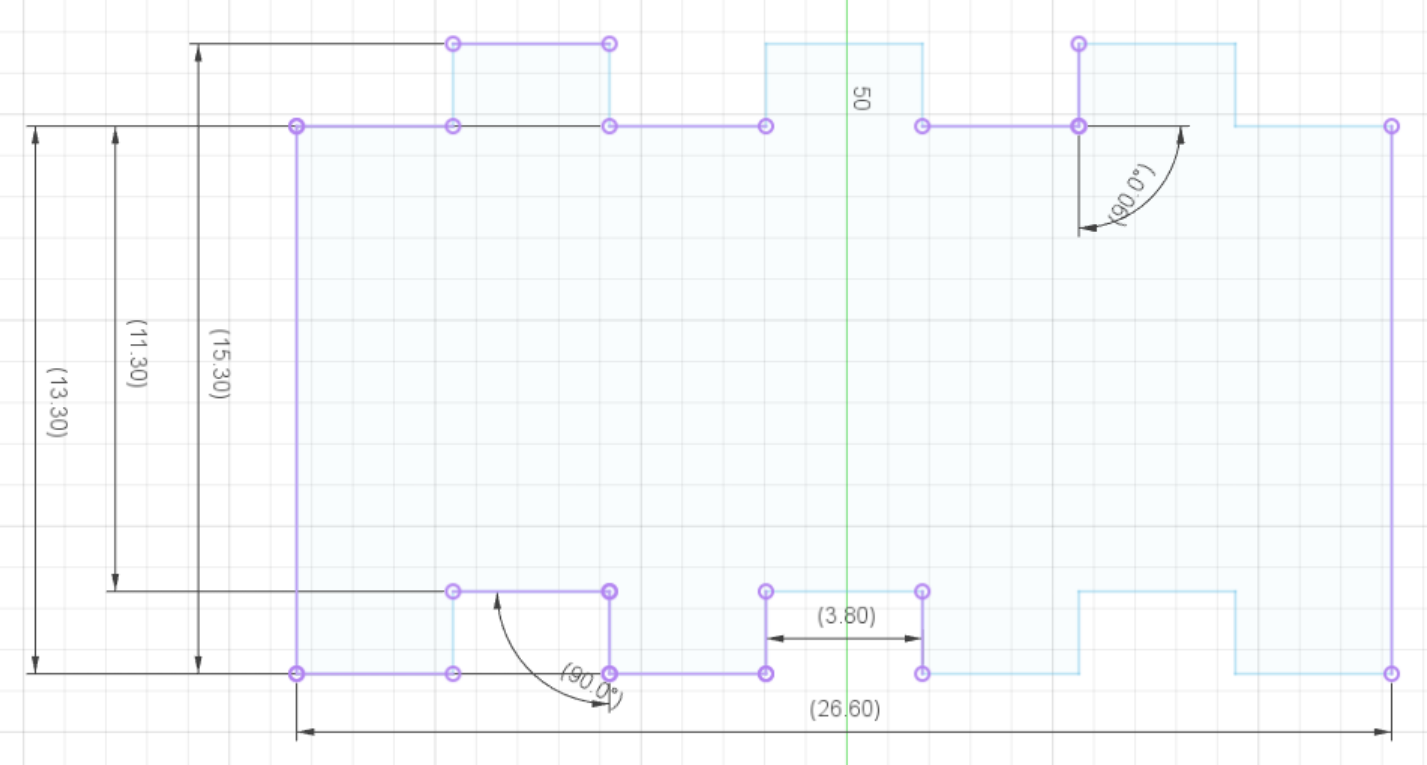Viewport: 1427px width, 765px height.
Task: Select sketch point at profile's bottom-right corner
Action: click(1391, 674)
